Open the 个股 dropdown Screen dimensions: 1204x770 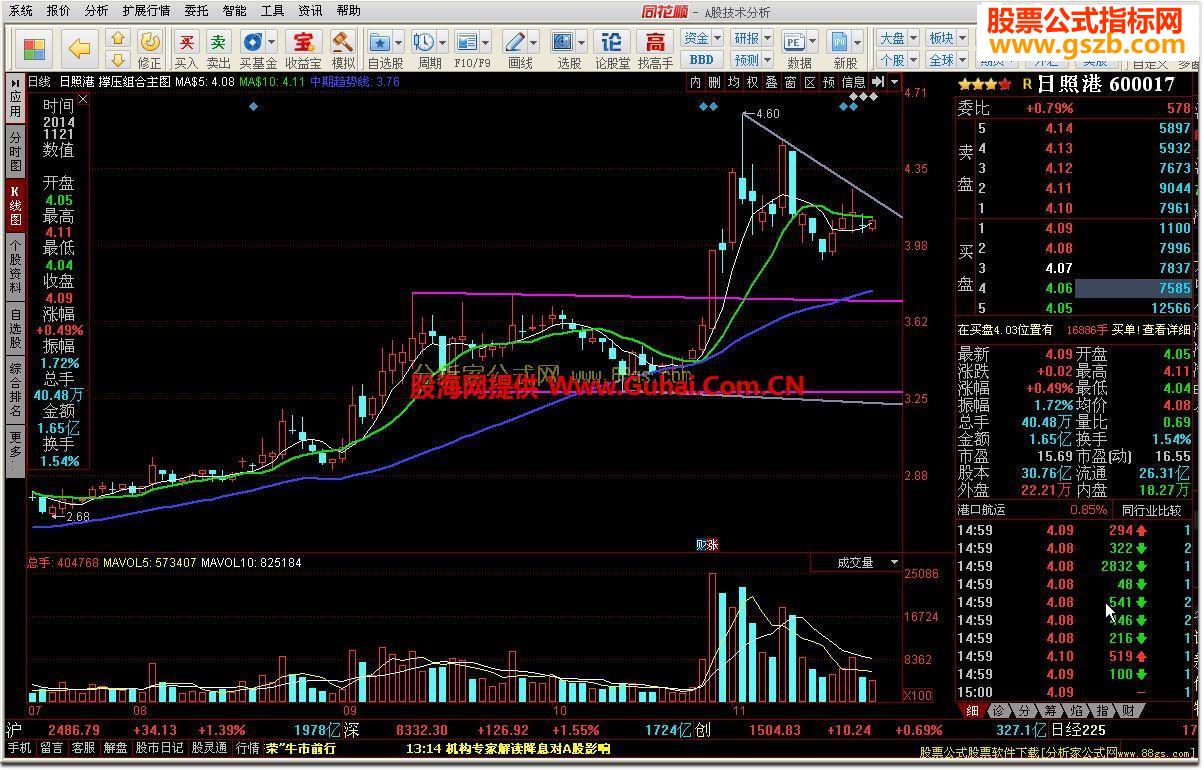[x=897, y=60]
